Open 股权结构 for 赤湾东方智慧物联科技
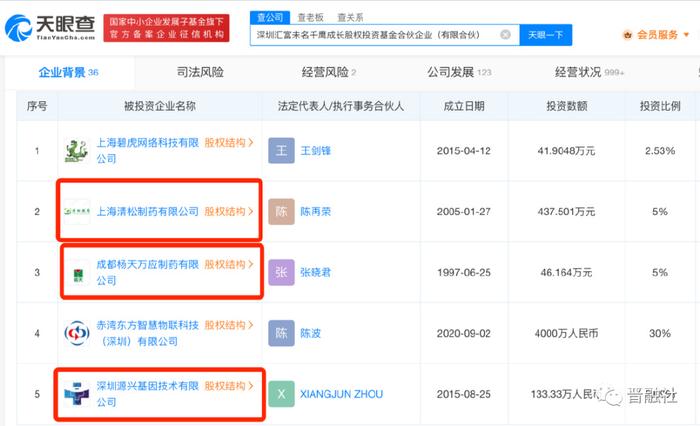Screen dimensions: 700x426 tap(229, 325)
